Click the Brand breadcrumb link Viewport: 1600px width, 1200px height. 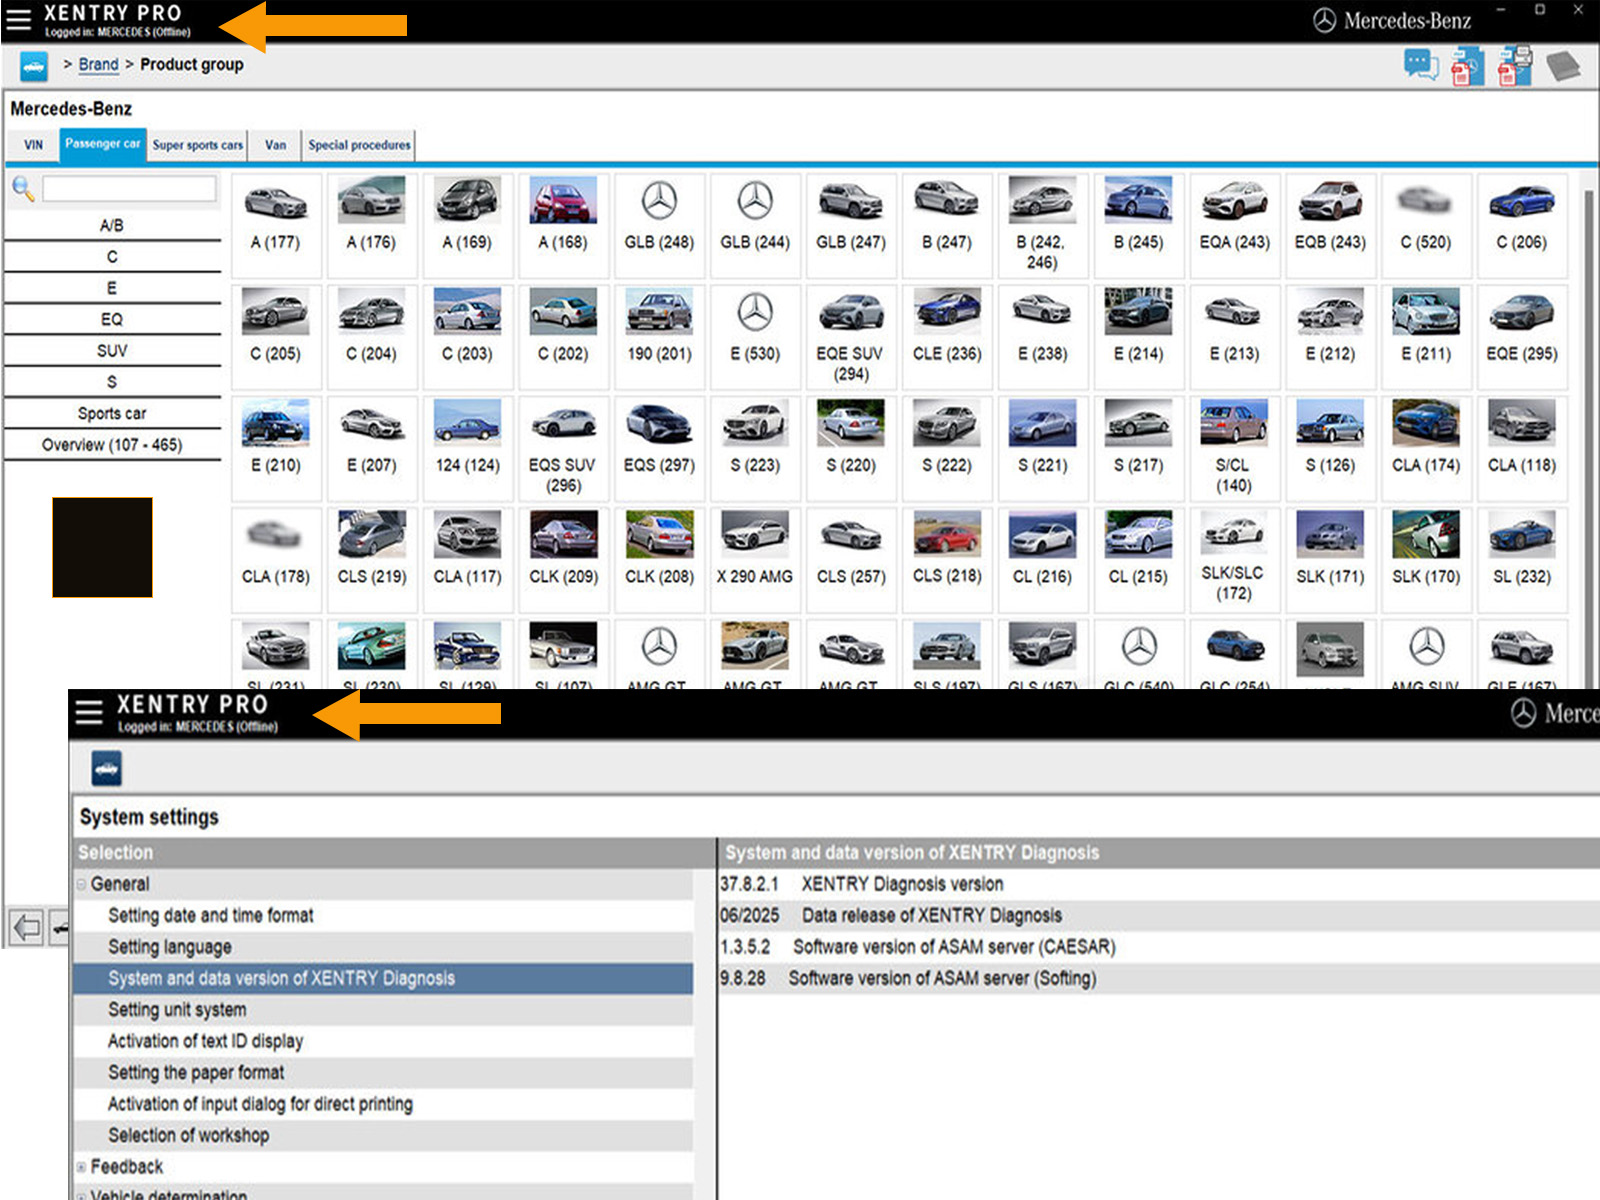point(98,64)
